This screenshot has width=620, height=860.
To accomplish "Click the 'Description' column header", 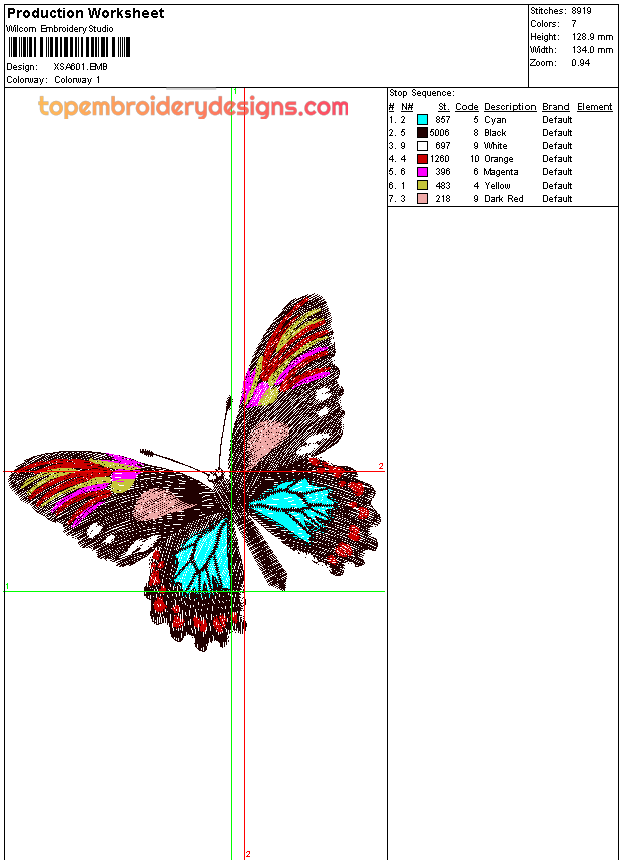I will [x=510, y=107].
